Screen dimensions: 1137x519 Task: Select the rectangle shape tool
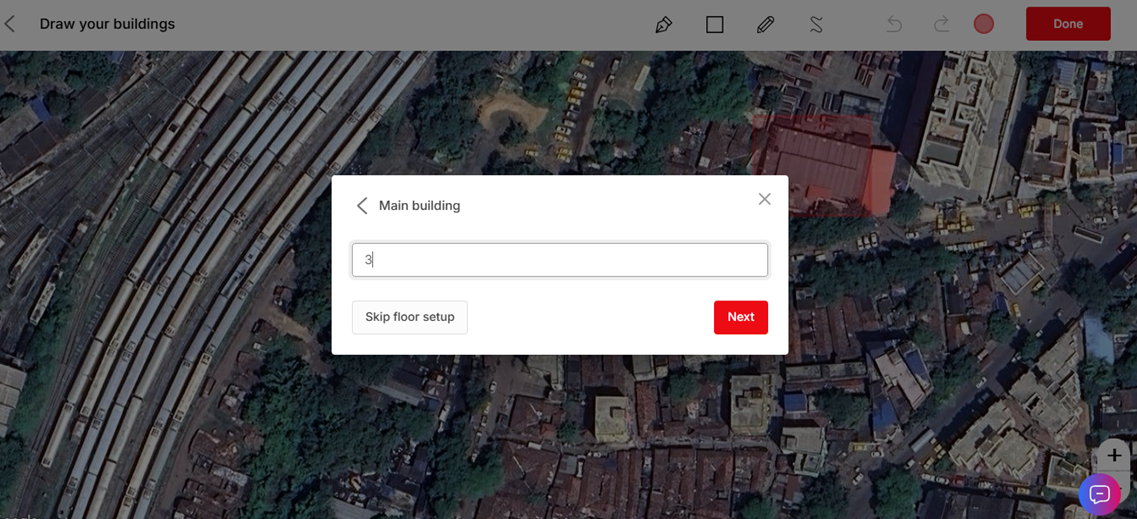click(x=714, y=25)
